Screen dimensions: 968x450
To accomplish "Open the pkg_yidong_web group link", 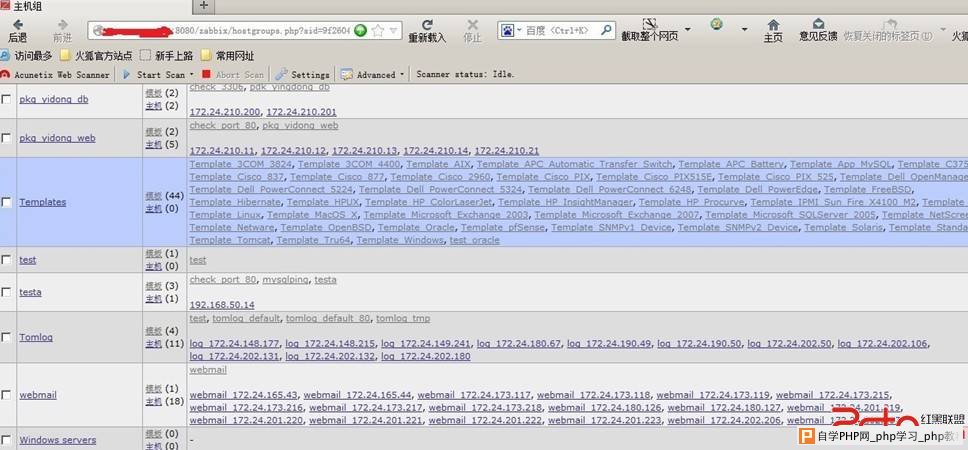I will point(57,138).
